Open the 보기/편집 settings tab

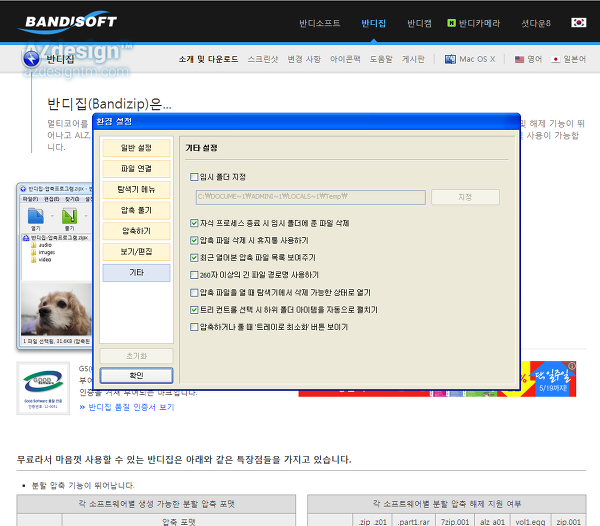coord(136,251)
